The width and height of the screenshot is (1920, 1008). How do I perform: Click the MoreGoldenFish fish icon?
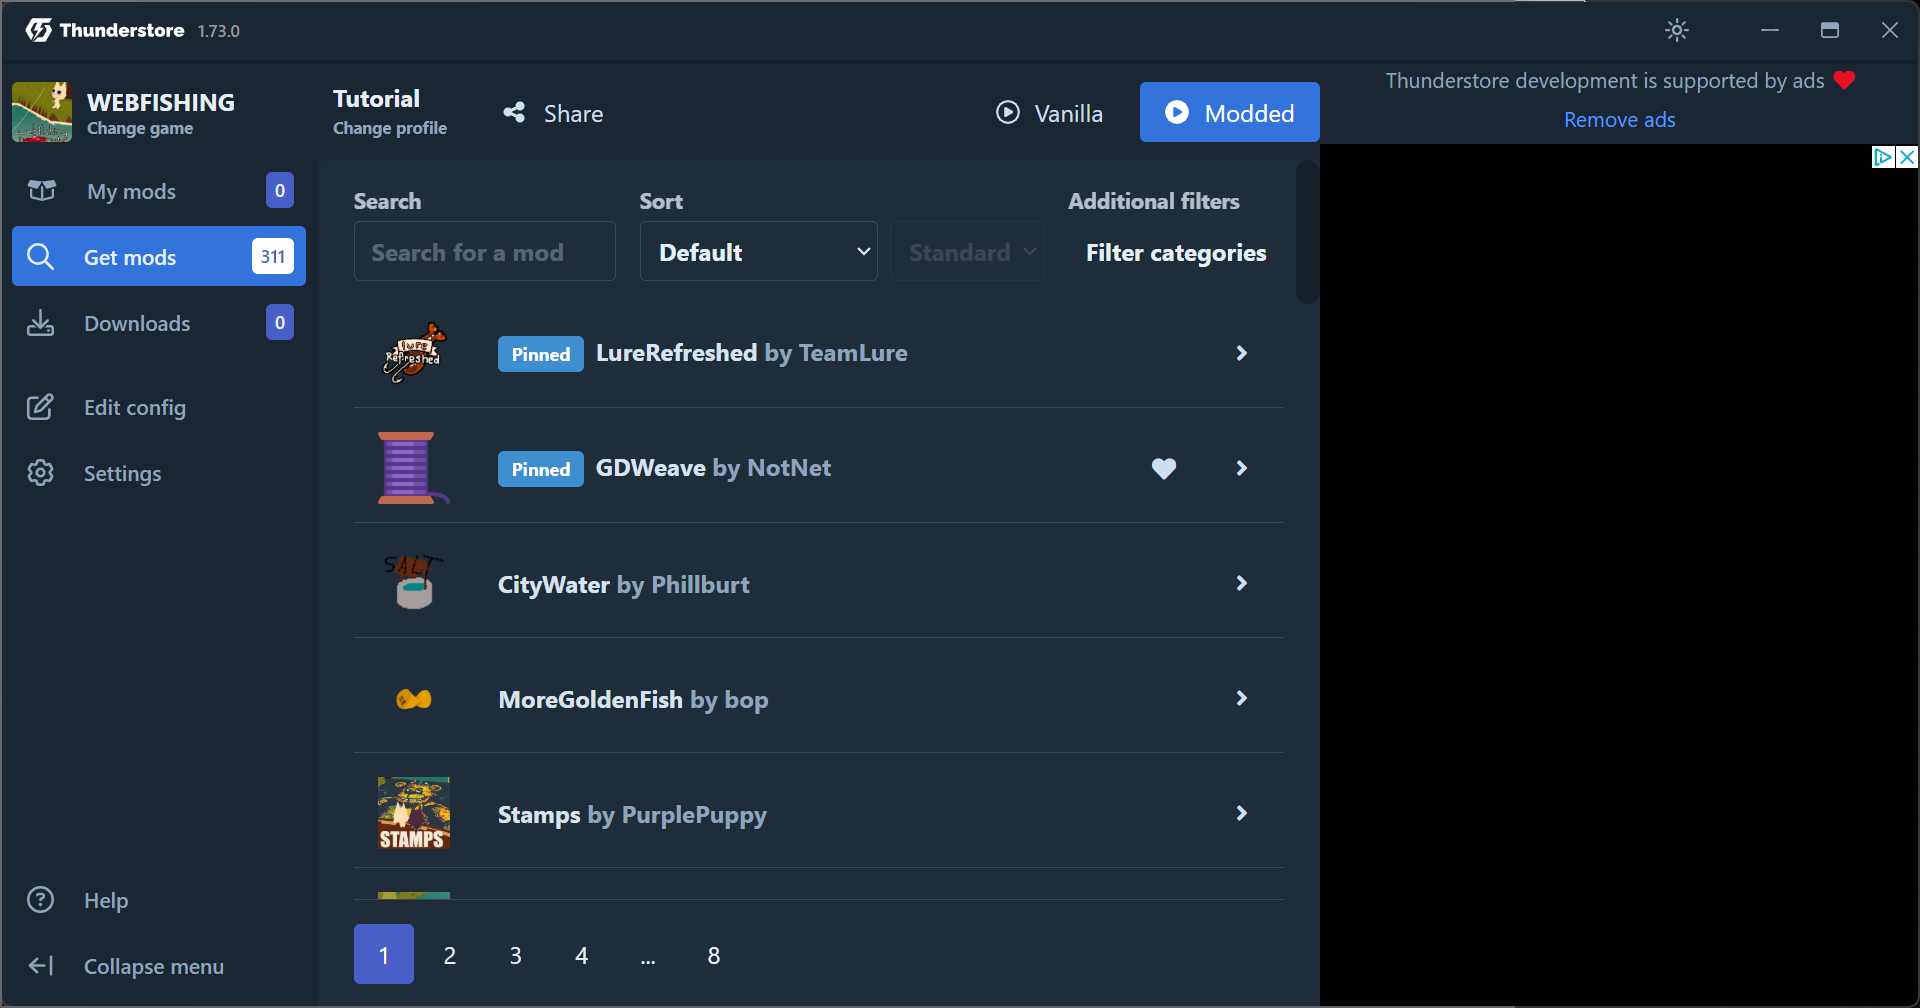click(414, 699)
